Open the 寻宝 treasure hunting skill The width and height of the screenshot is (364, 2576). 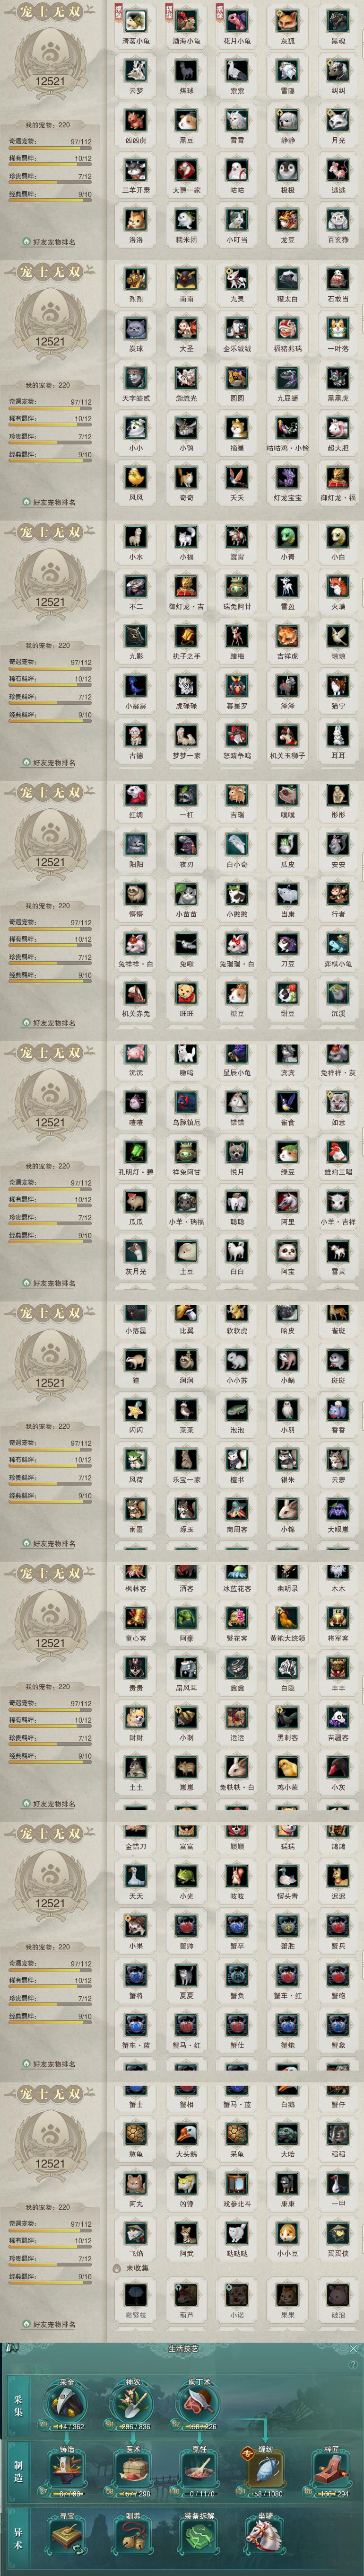pos(68,2539)
